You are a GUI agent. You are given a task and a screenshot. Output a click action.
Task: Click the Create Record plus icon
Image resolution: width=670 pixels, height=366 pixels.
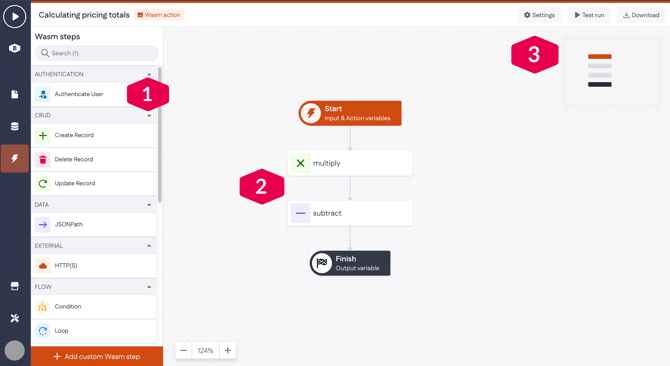pyautogui.click(x=43, y=135)
